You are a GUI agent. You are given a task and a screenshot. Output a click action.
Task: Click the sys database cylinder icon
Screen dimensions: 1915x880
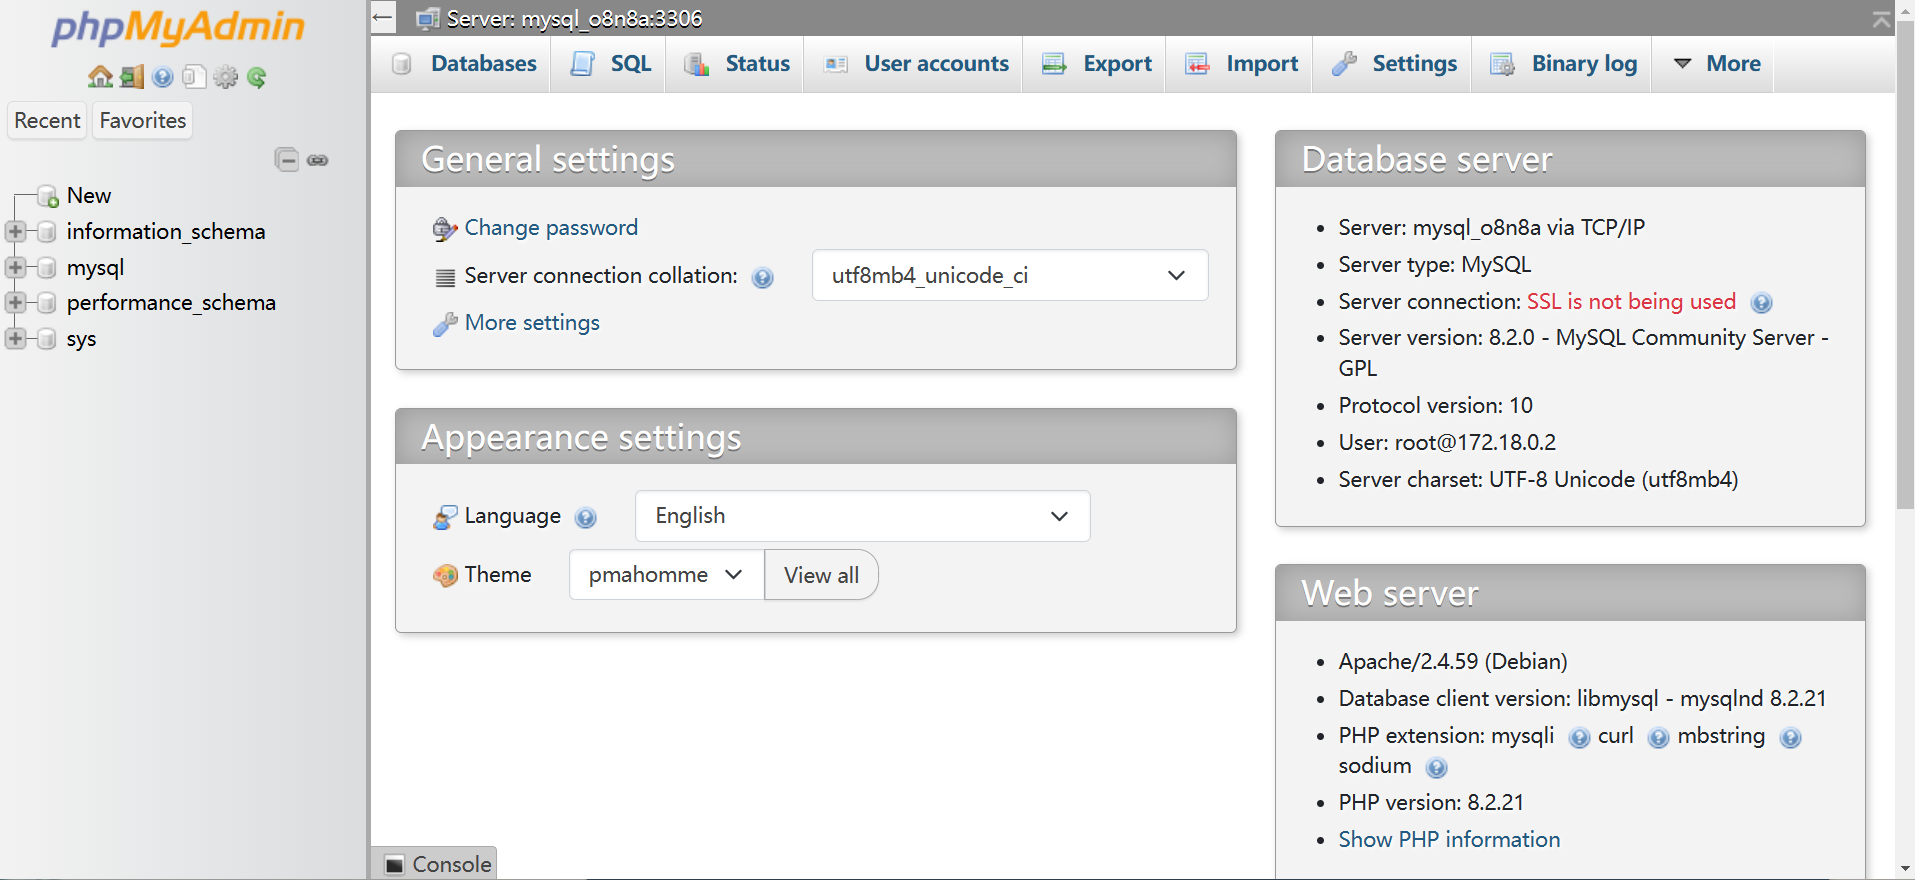click(46, 339)
